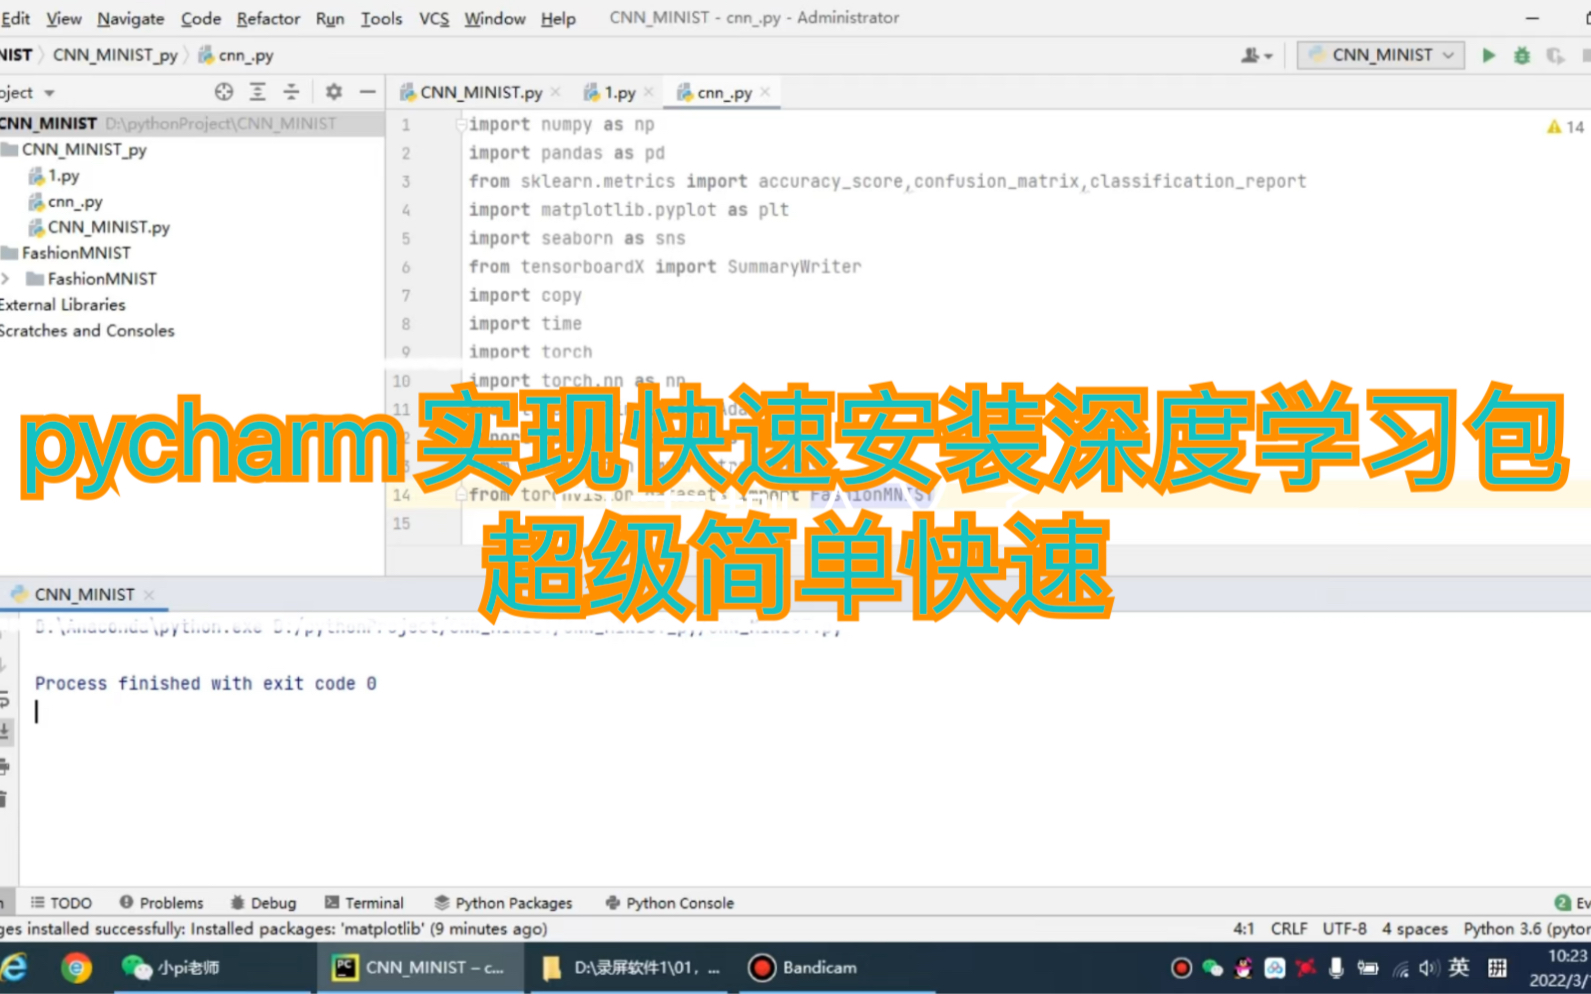Screen dimensions: 1591x994
Task: Go to caret position 4:1 in status bar
Action: click(1244, 929)
